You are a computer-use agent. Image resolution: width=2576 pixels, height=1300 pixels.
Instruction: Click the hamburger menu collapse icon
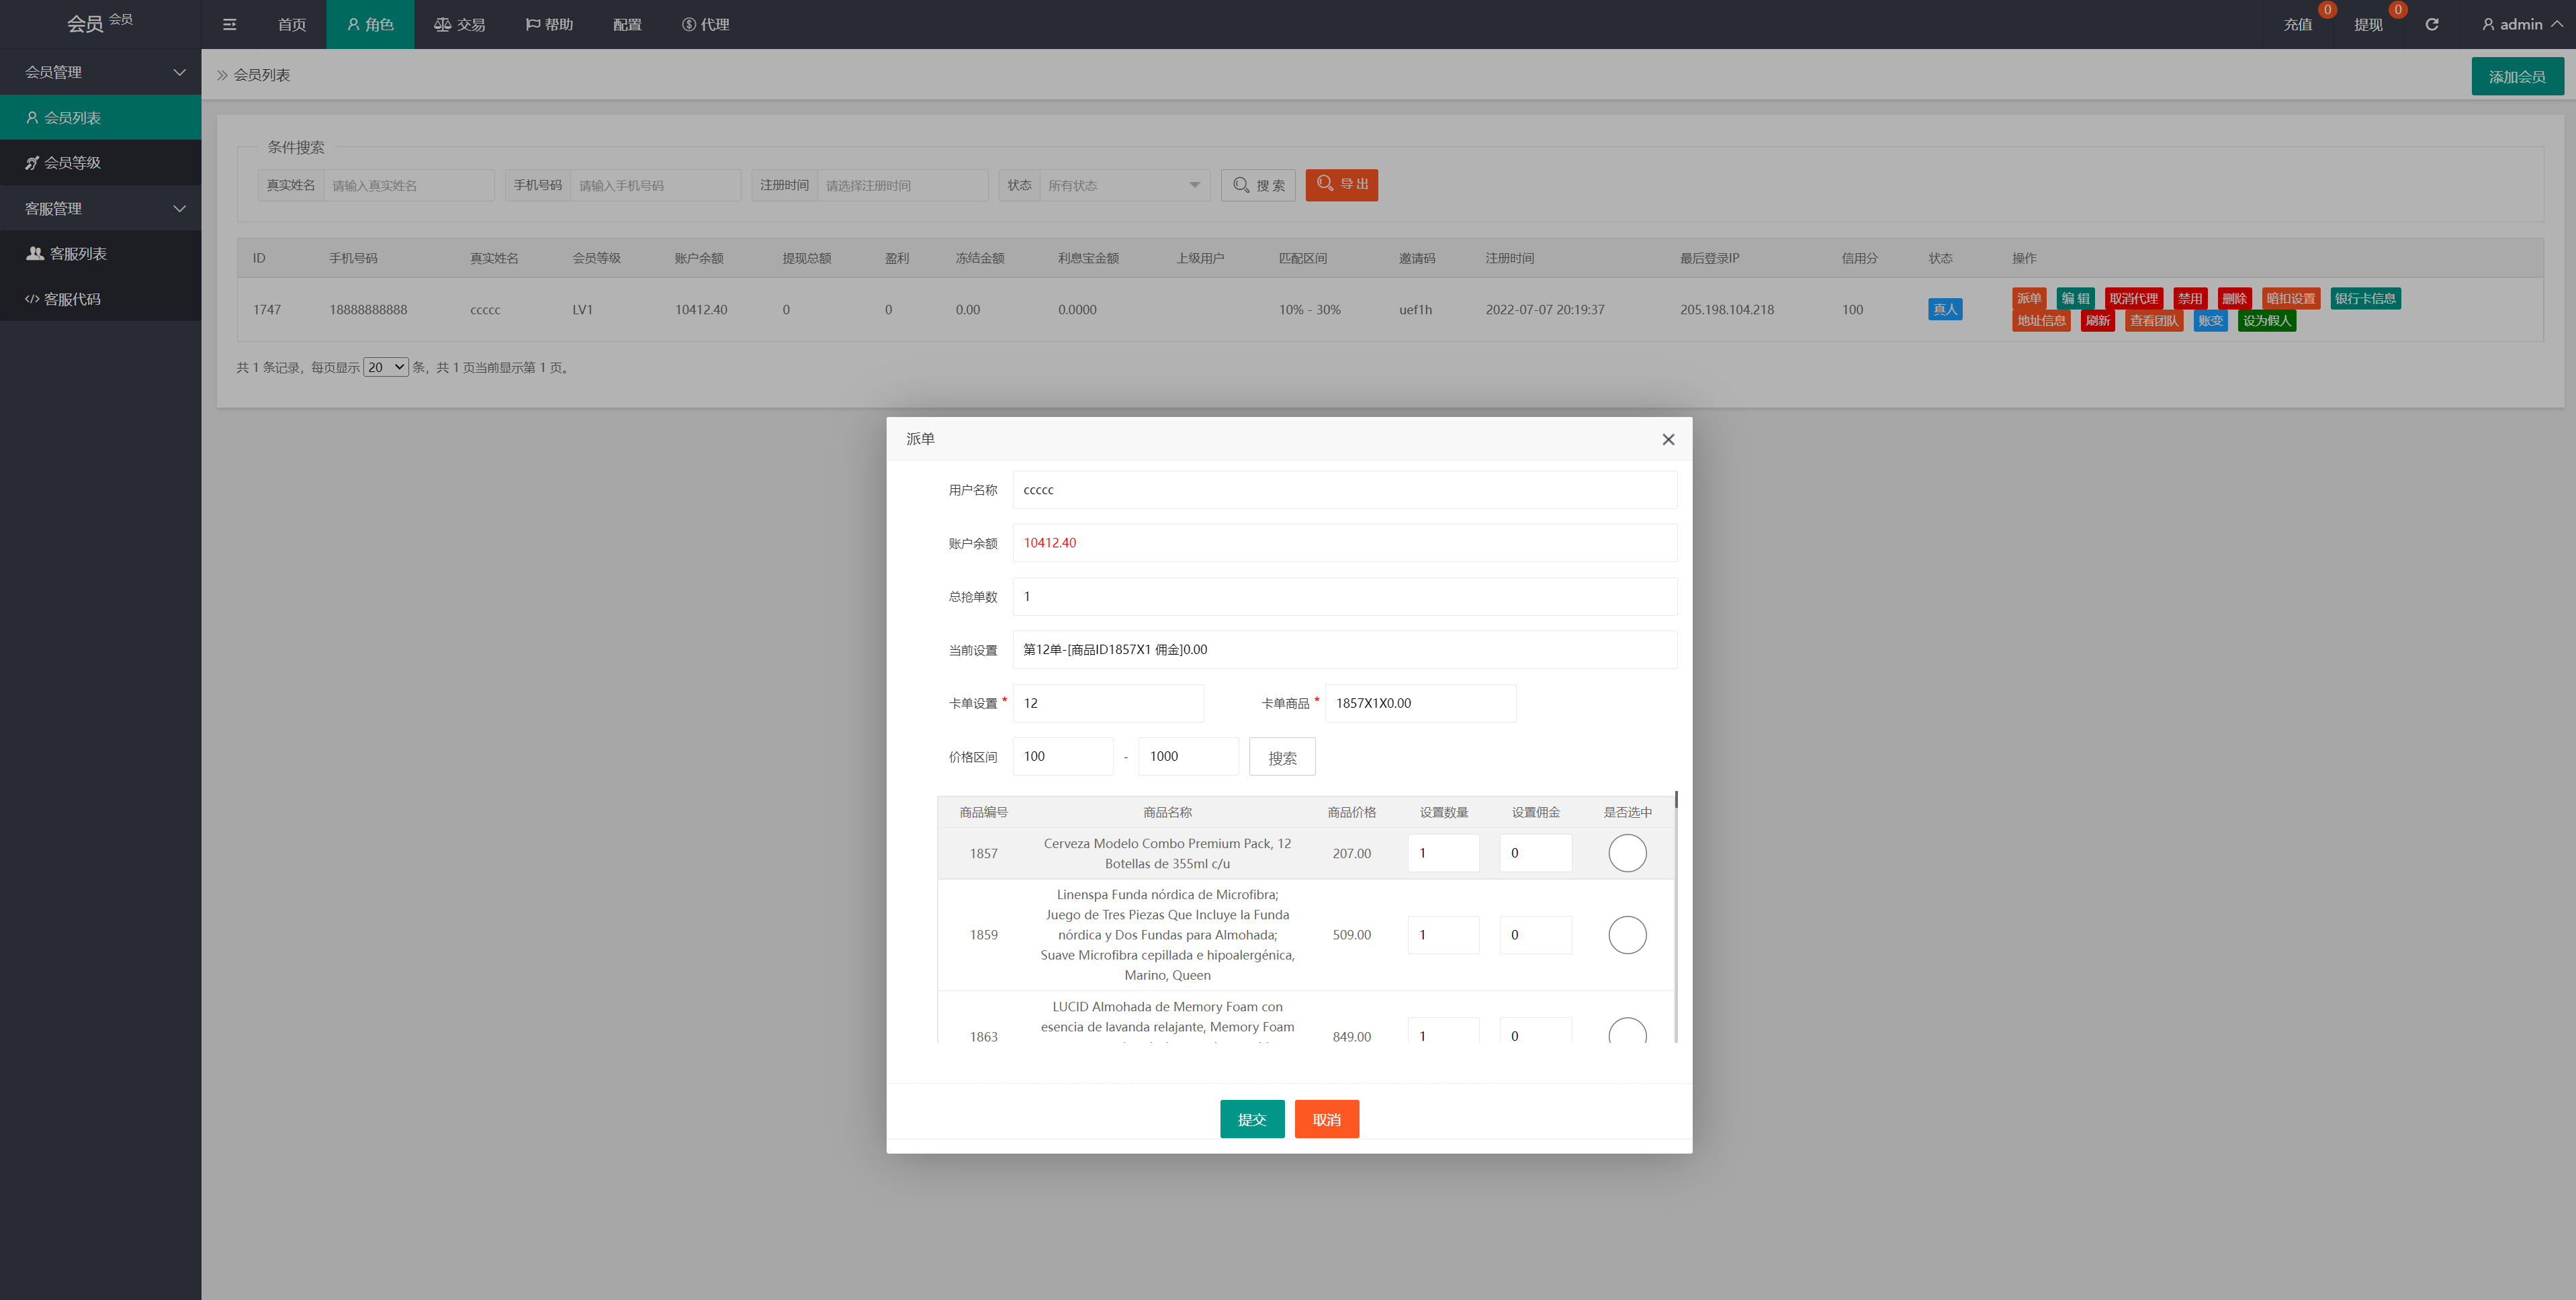point(229,24)
